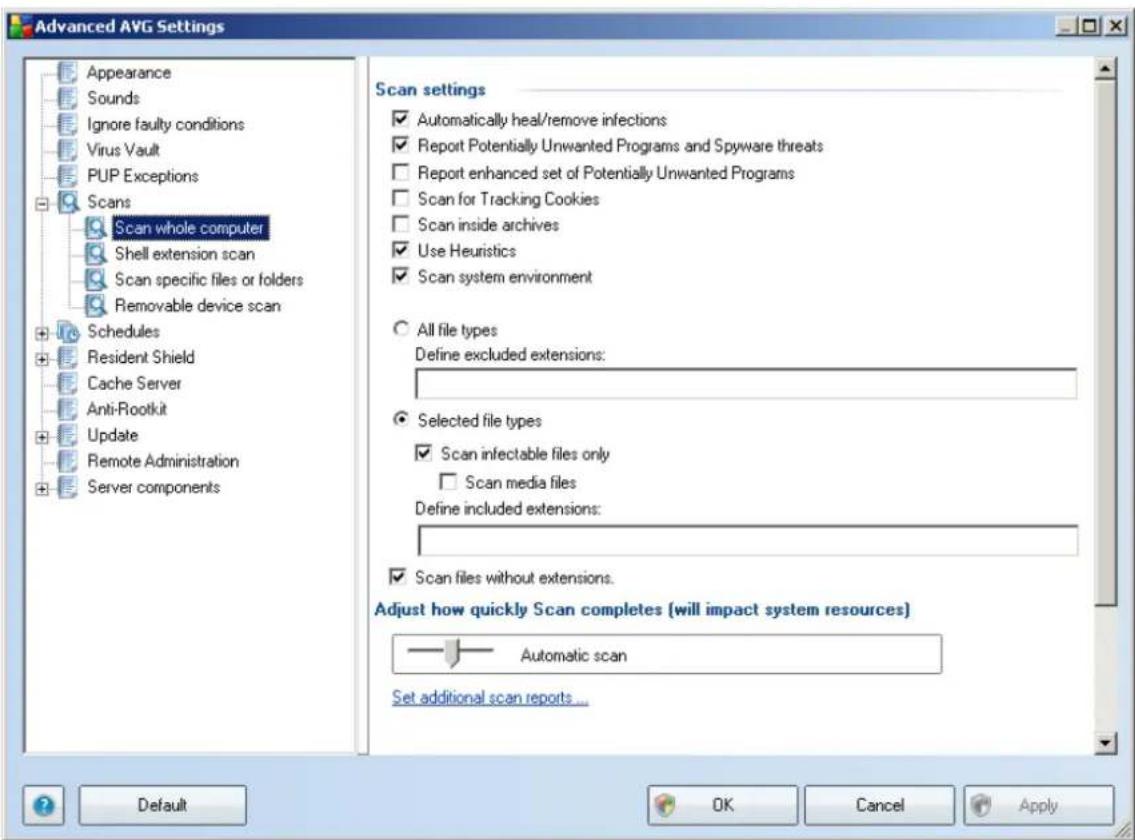
Task: Open Set additional scan reports link
Action: (490, 698)
